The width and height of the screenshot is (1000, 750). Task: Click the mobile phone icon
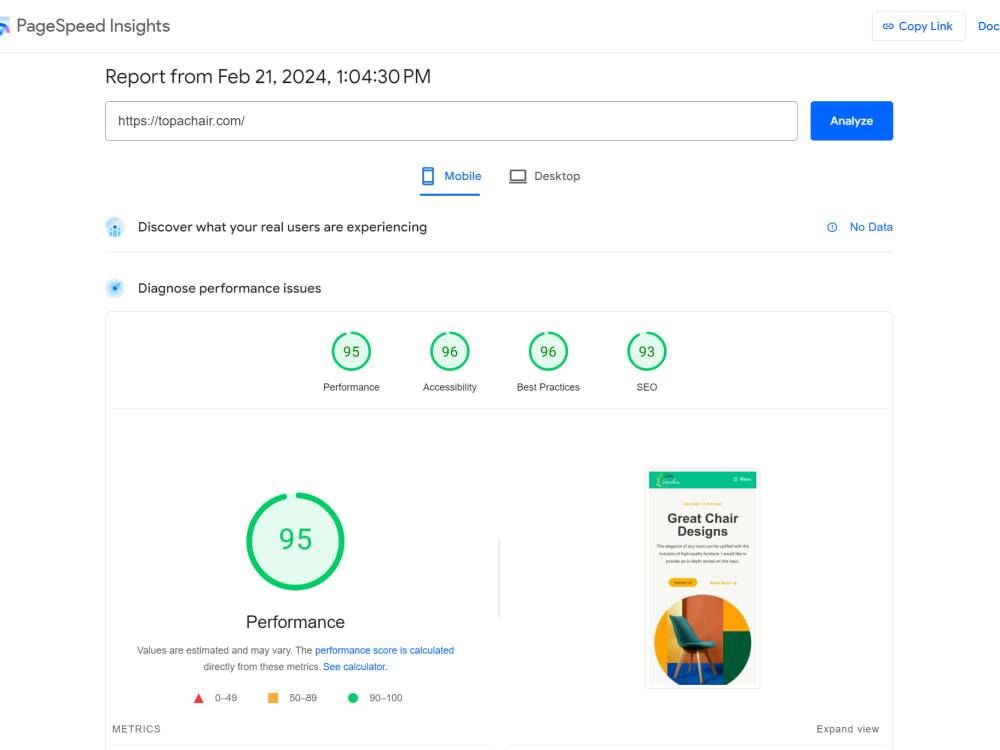pyautogui.click(x=428, y=176)
